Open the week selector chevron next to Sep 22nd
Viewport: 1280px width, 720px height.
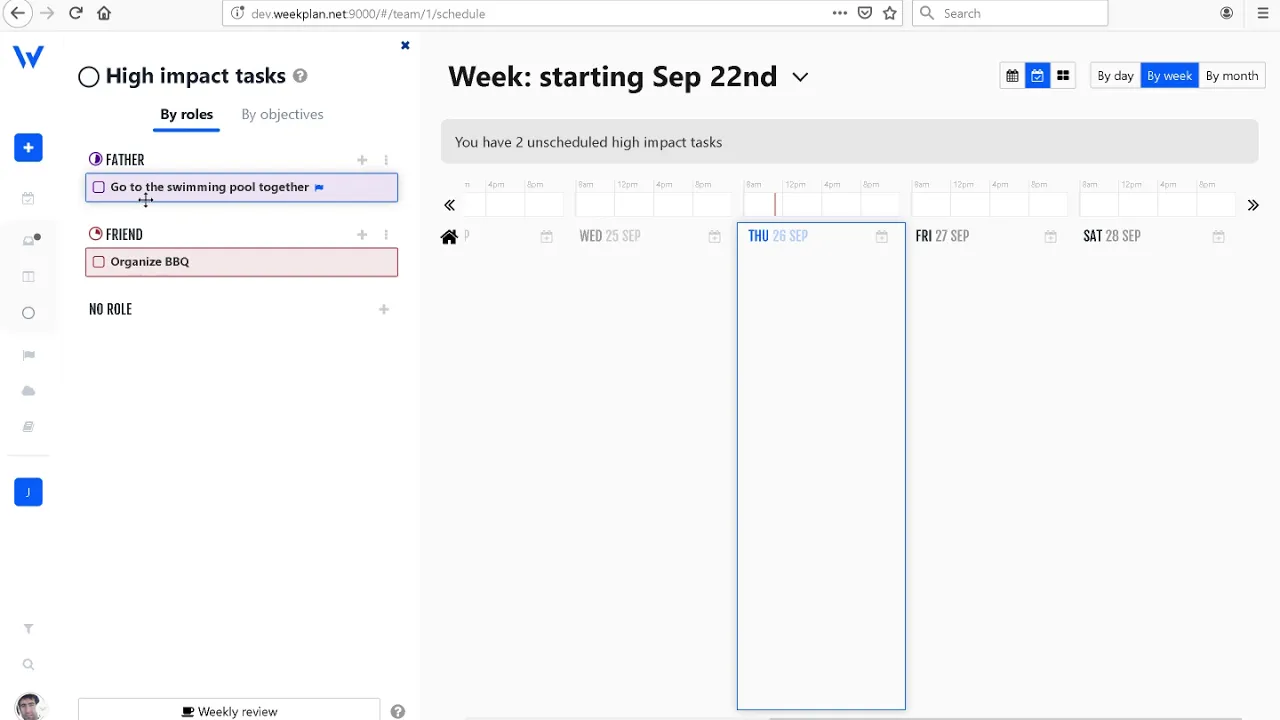[x=799, y=76]
